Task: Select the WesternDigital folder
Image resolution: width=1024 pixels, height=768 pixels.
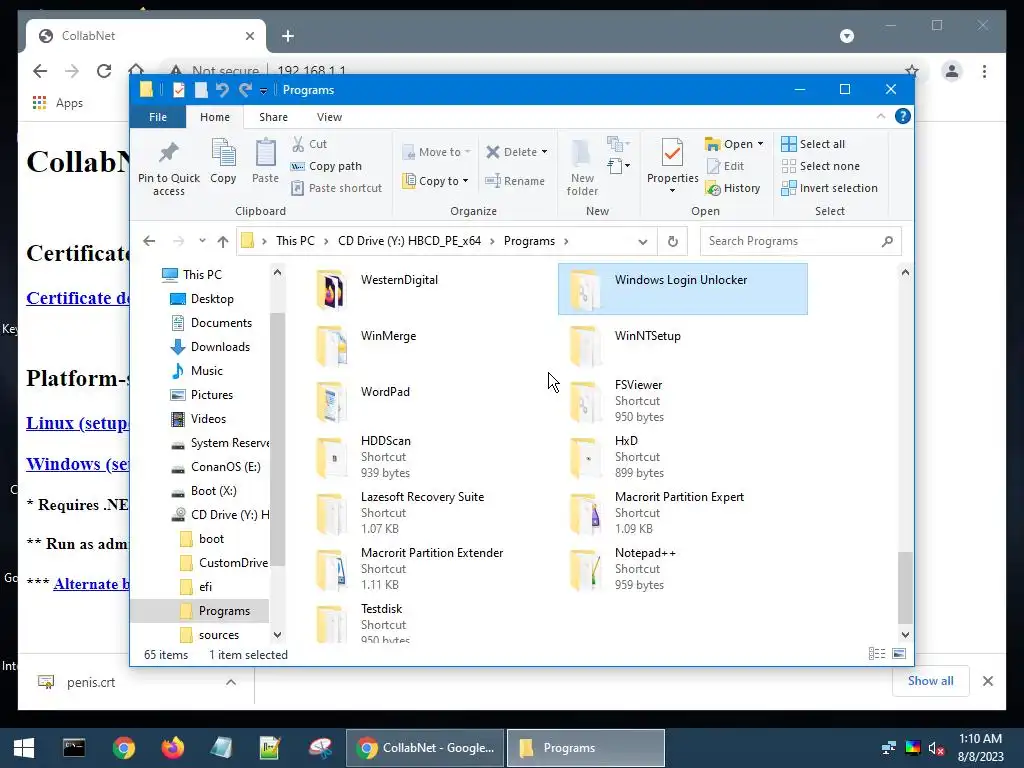Action: pos(430,289)
